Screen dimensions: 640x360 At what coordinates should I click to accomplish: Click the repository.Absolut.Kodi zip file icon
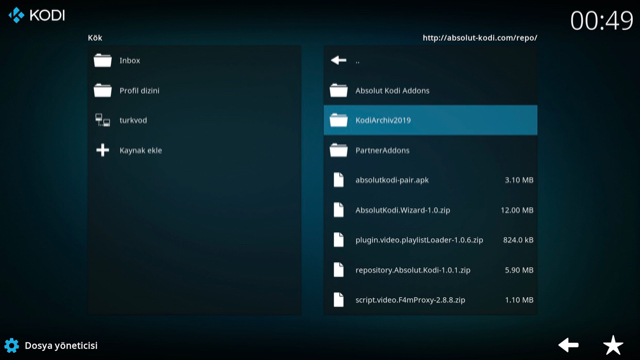pyautogui.click(x=338, y=270)
